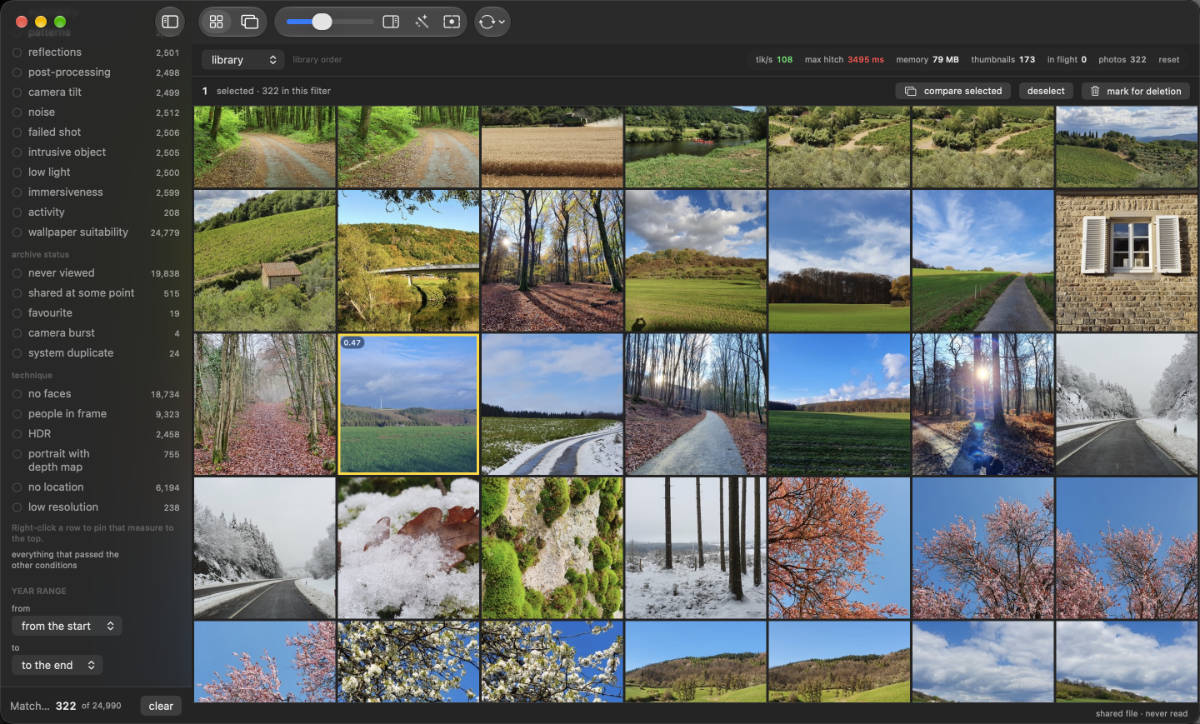The width and height of the screenshot is (1200, 724).
Task: Select the camera burst filter
Action: click(95, 333)
